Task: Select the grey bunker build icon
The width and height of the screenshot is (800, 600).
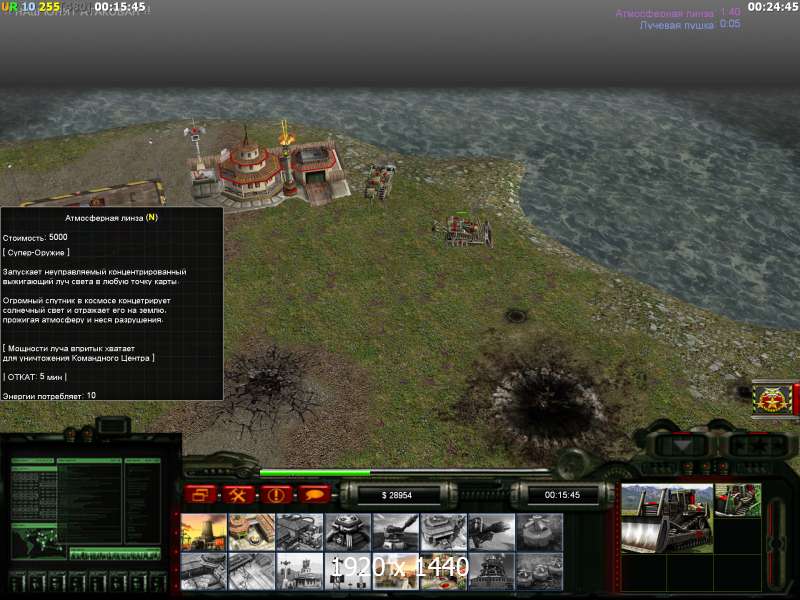Action: pos(347,532)
